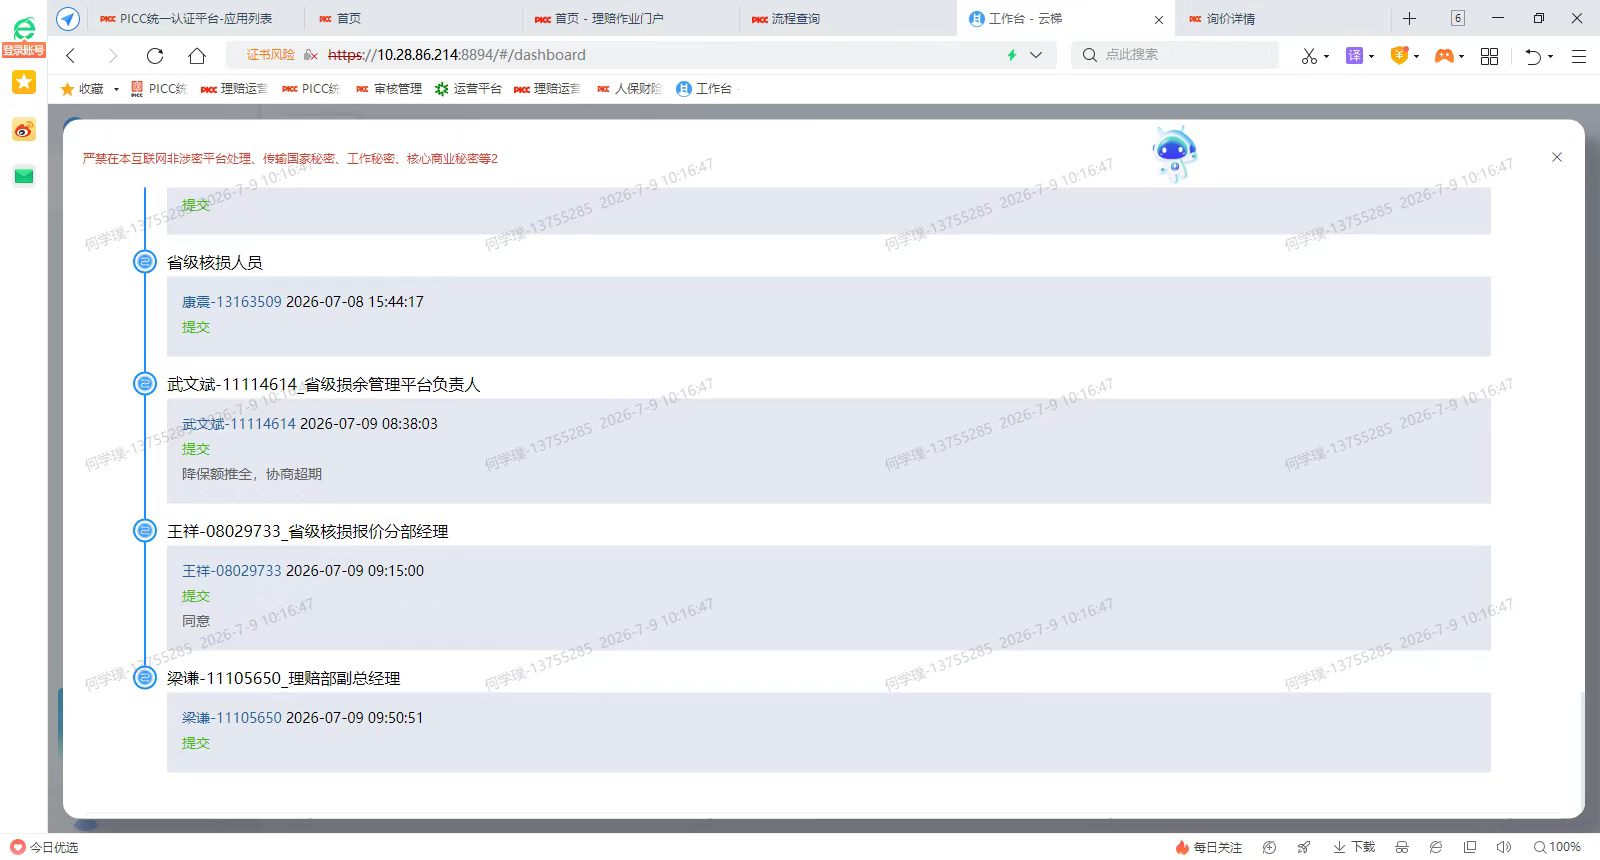This screenshot has width=1600, height=860.
Task: Open the scissors screenshot tool
Action: [1309, 56]
